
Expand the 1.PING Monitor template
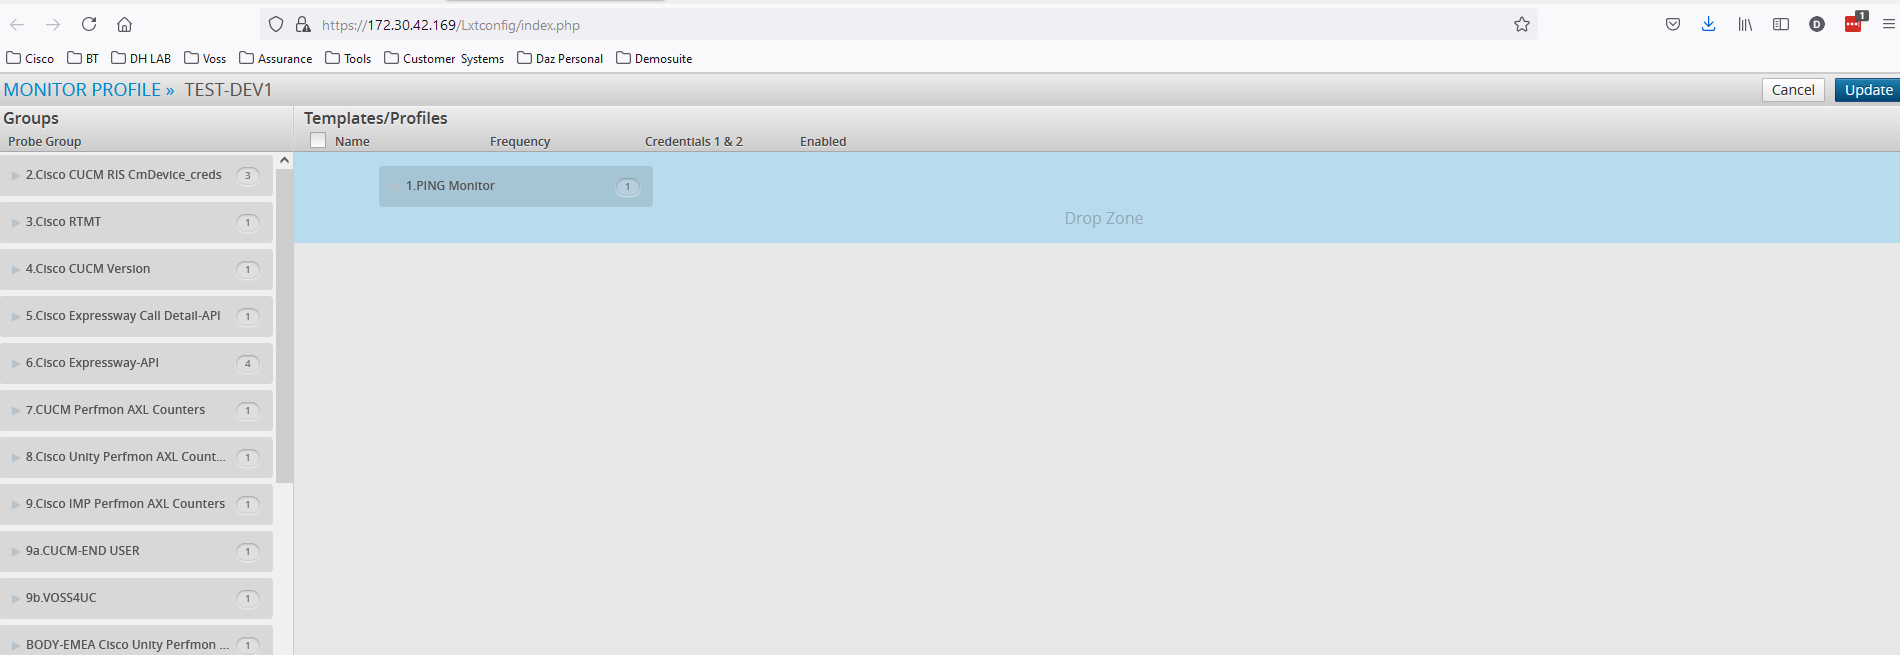396,186
